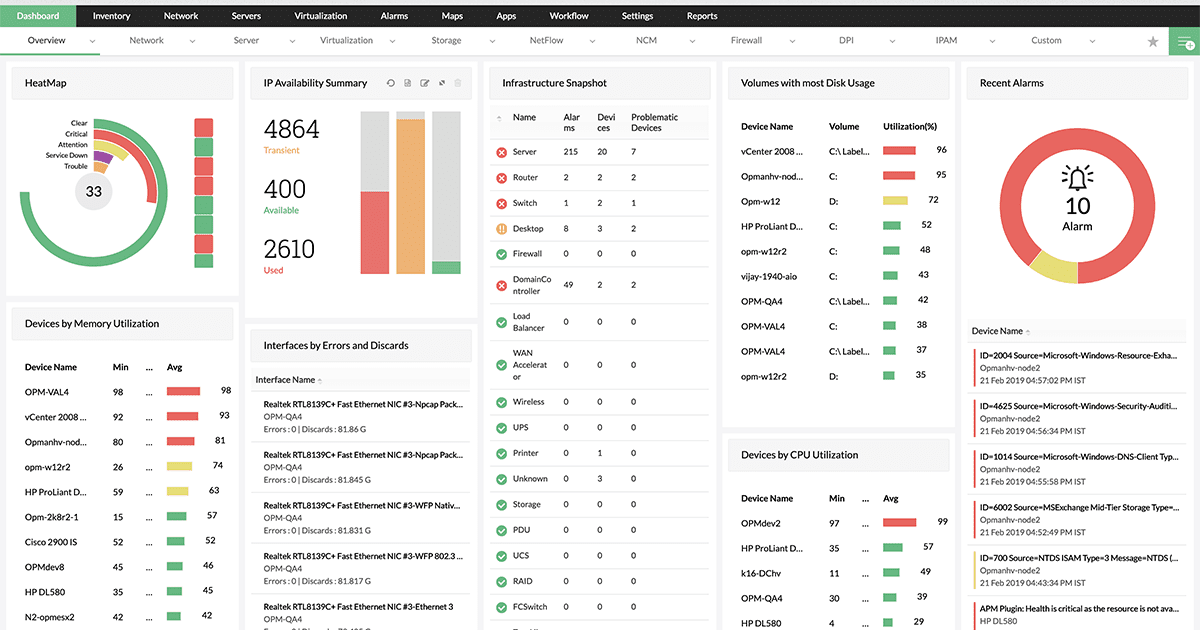Toggle sort on Interface Name column

(286, 380)
